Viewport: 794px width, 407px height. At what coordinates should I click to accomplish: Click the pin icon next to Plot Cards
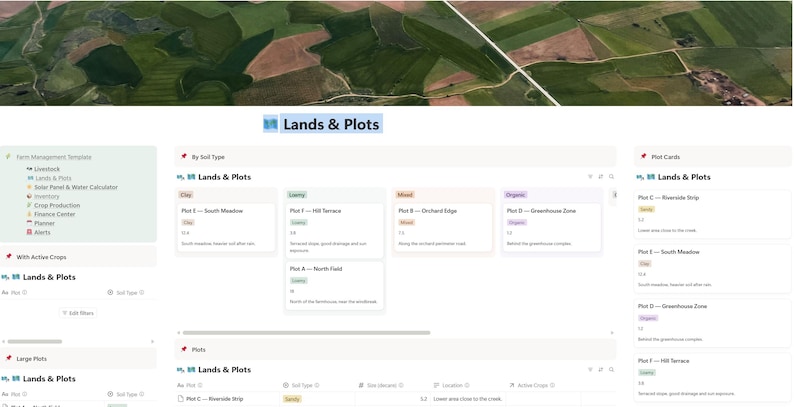click(x=644, y=156)
